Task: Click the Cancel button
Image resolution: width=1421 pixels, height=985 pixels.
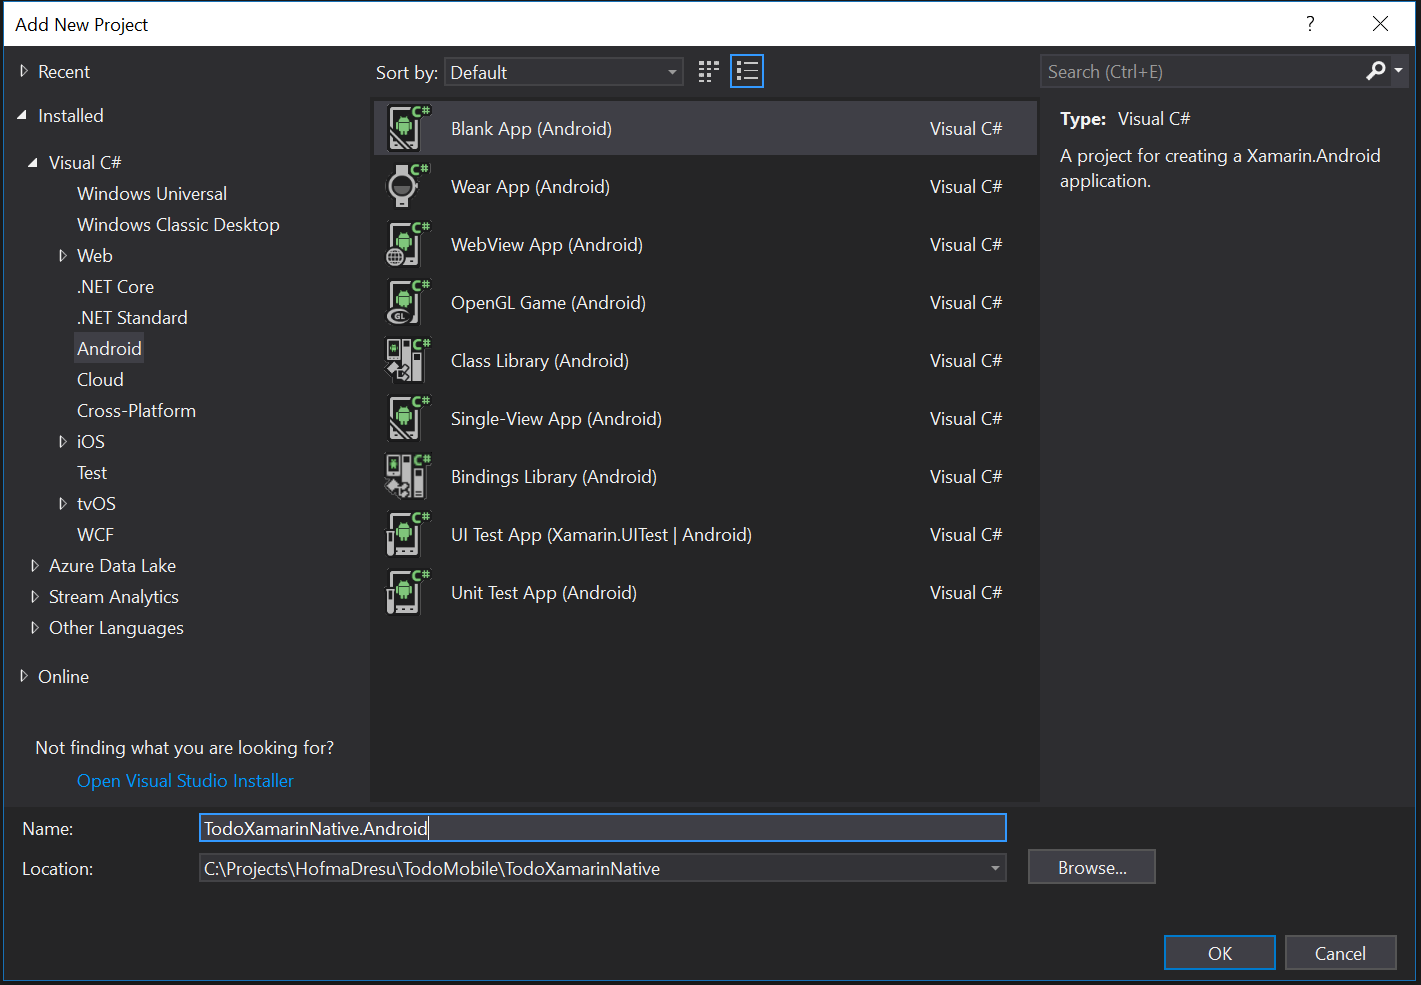Action: 1340,953
